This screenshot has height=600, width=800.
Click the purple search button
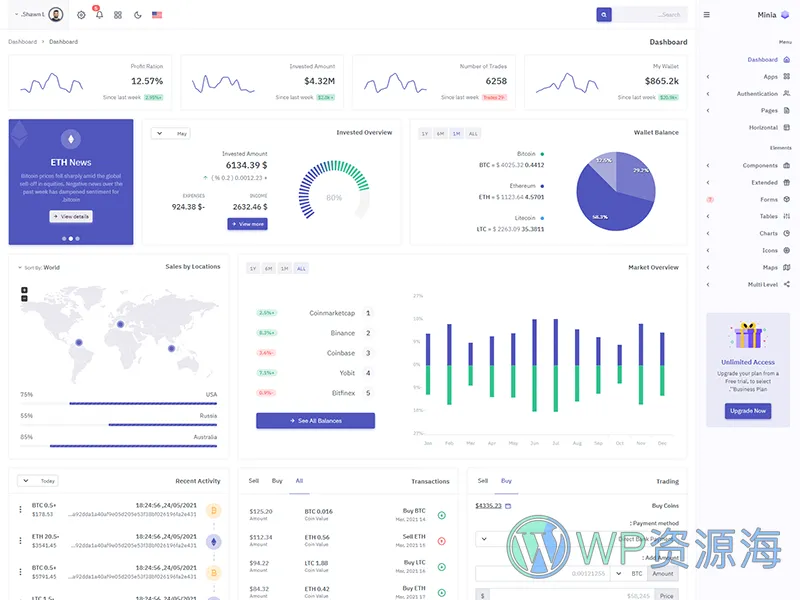click(603, 14)
